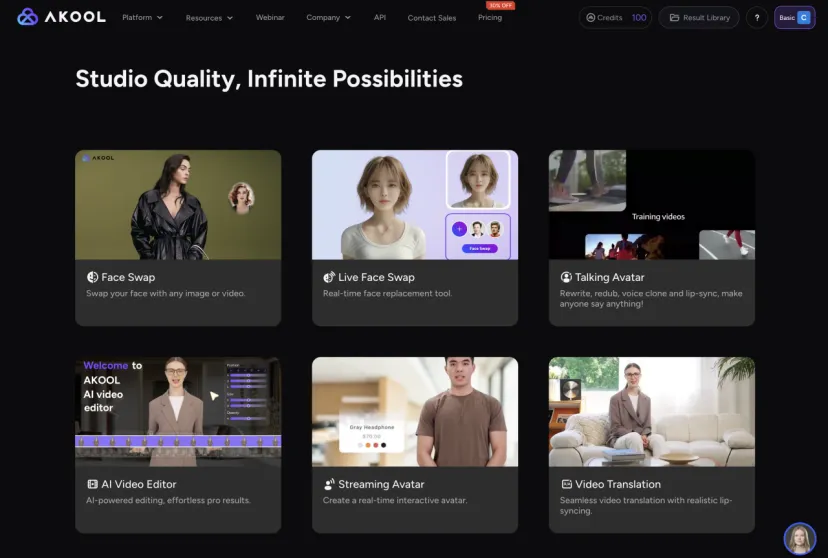Click the AI Video Editor title icon
Screen dimensions: 828x558
click(x=92, y=484)
